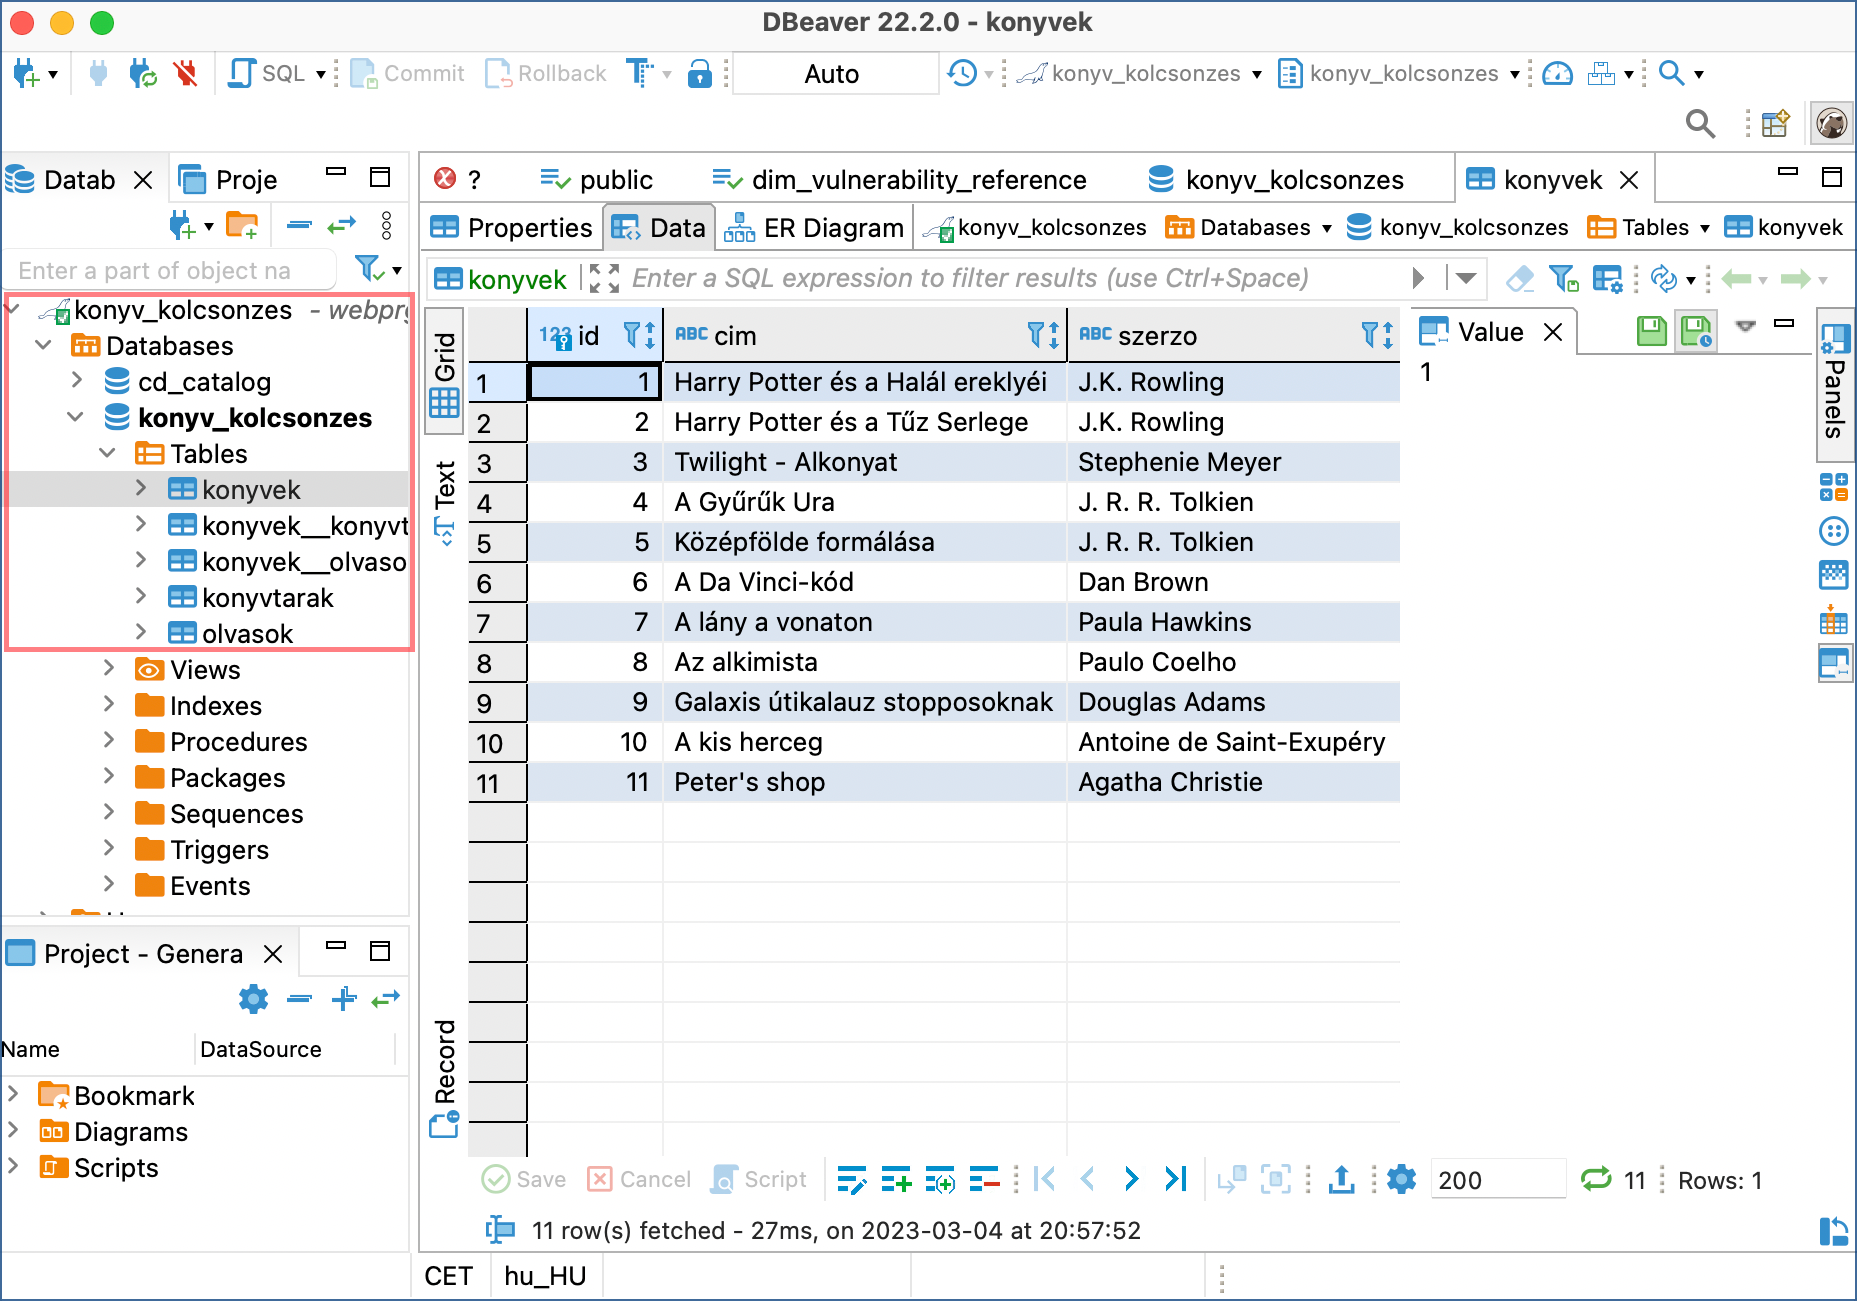This screenshot has width=1857, height=1301.
Task: Expand the konyvtarak table node
Action: 141,597
